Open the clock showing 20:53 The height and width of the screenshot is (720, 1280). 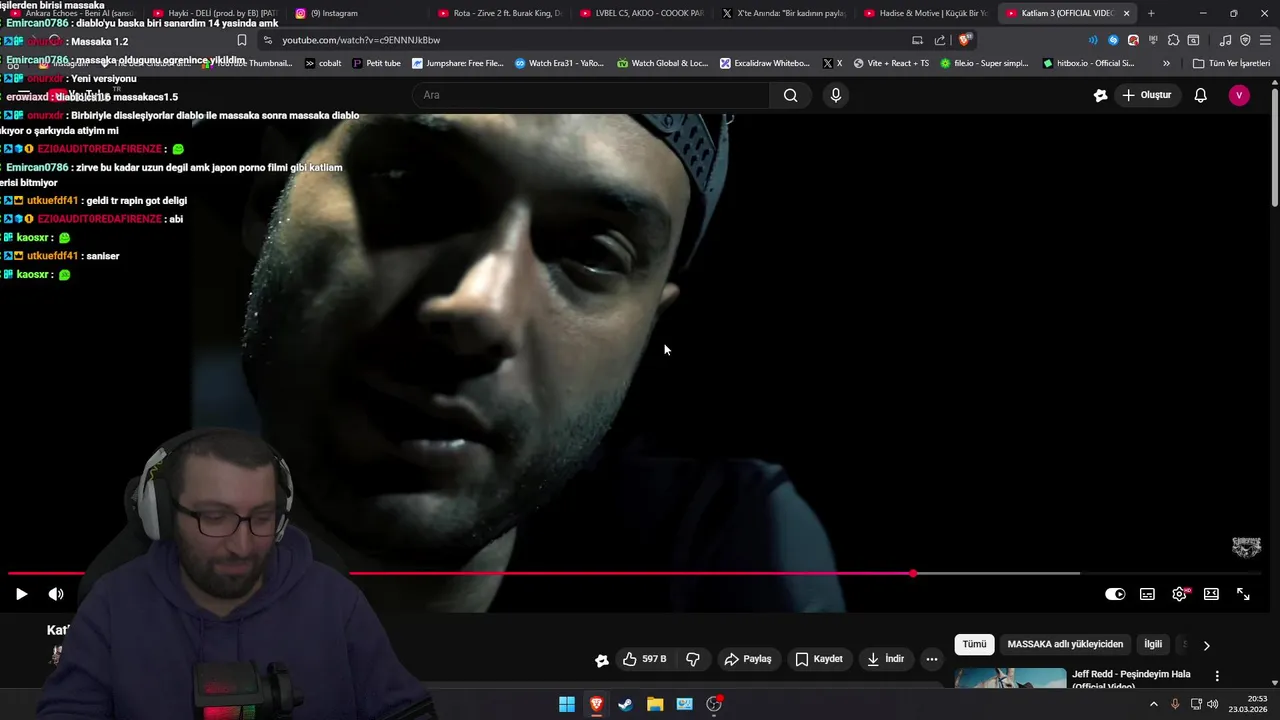1248,704
